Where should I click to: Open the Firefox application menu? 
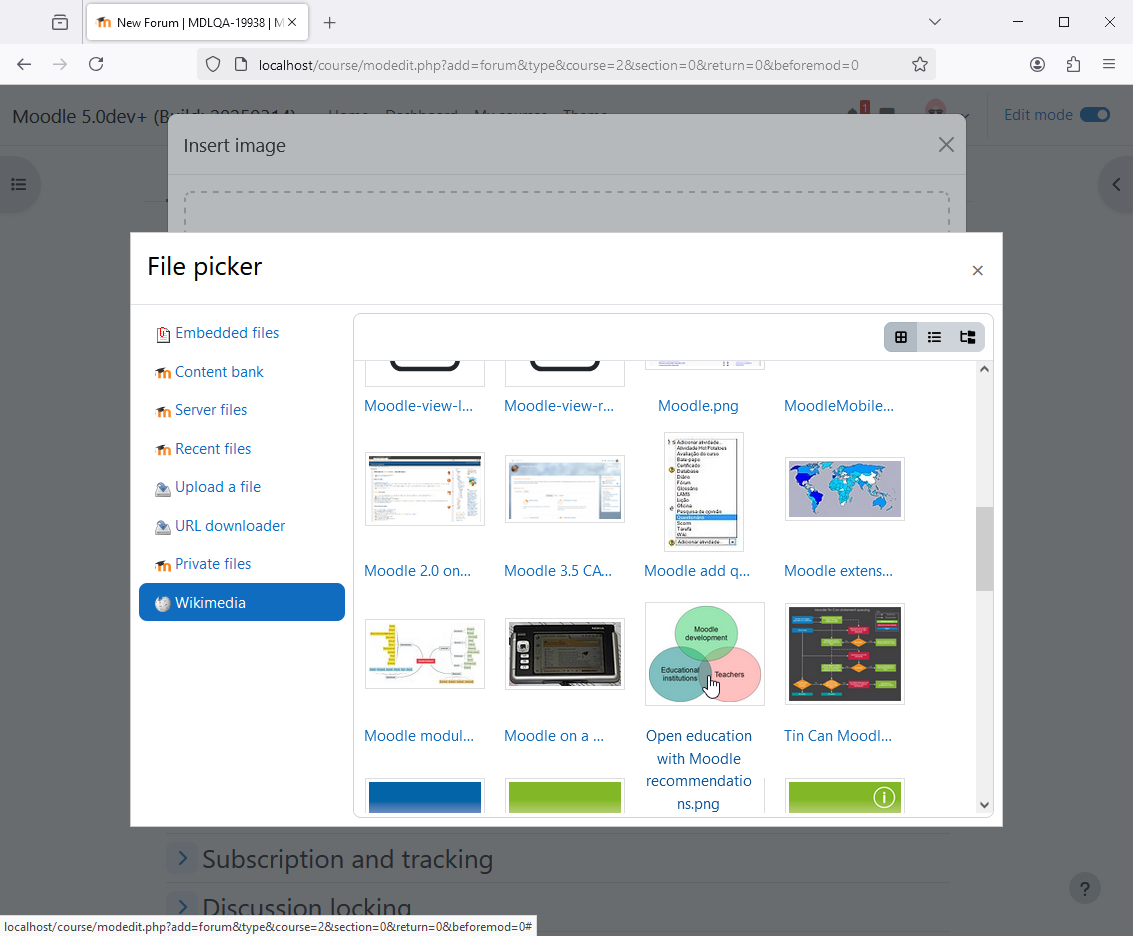[x=1108, y=64]
